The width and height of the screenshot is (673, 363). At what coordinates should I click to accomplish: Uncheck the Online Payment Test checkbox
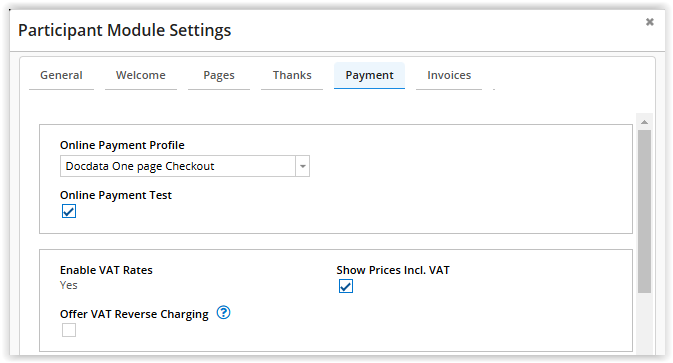click(69, 211)
